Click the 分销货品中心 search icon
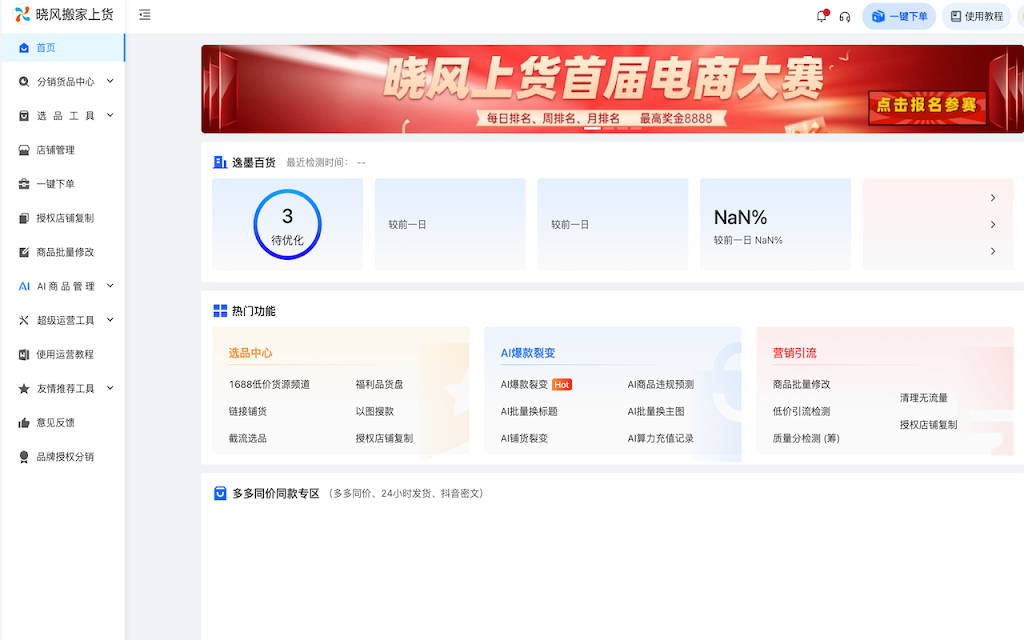The height and width of the screenshot is (640, 1024). point(24,82)
